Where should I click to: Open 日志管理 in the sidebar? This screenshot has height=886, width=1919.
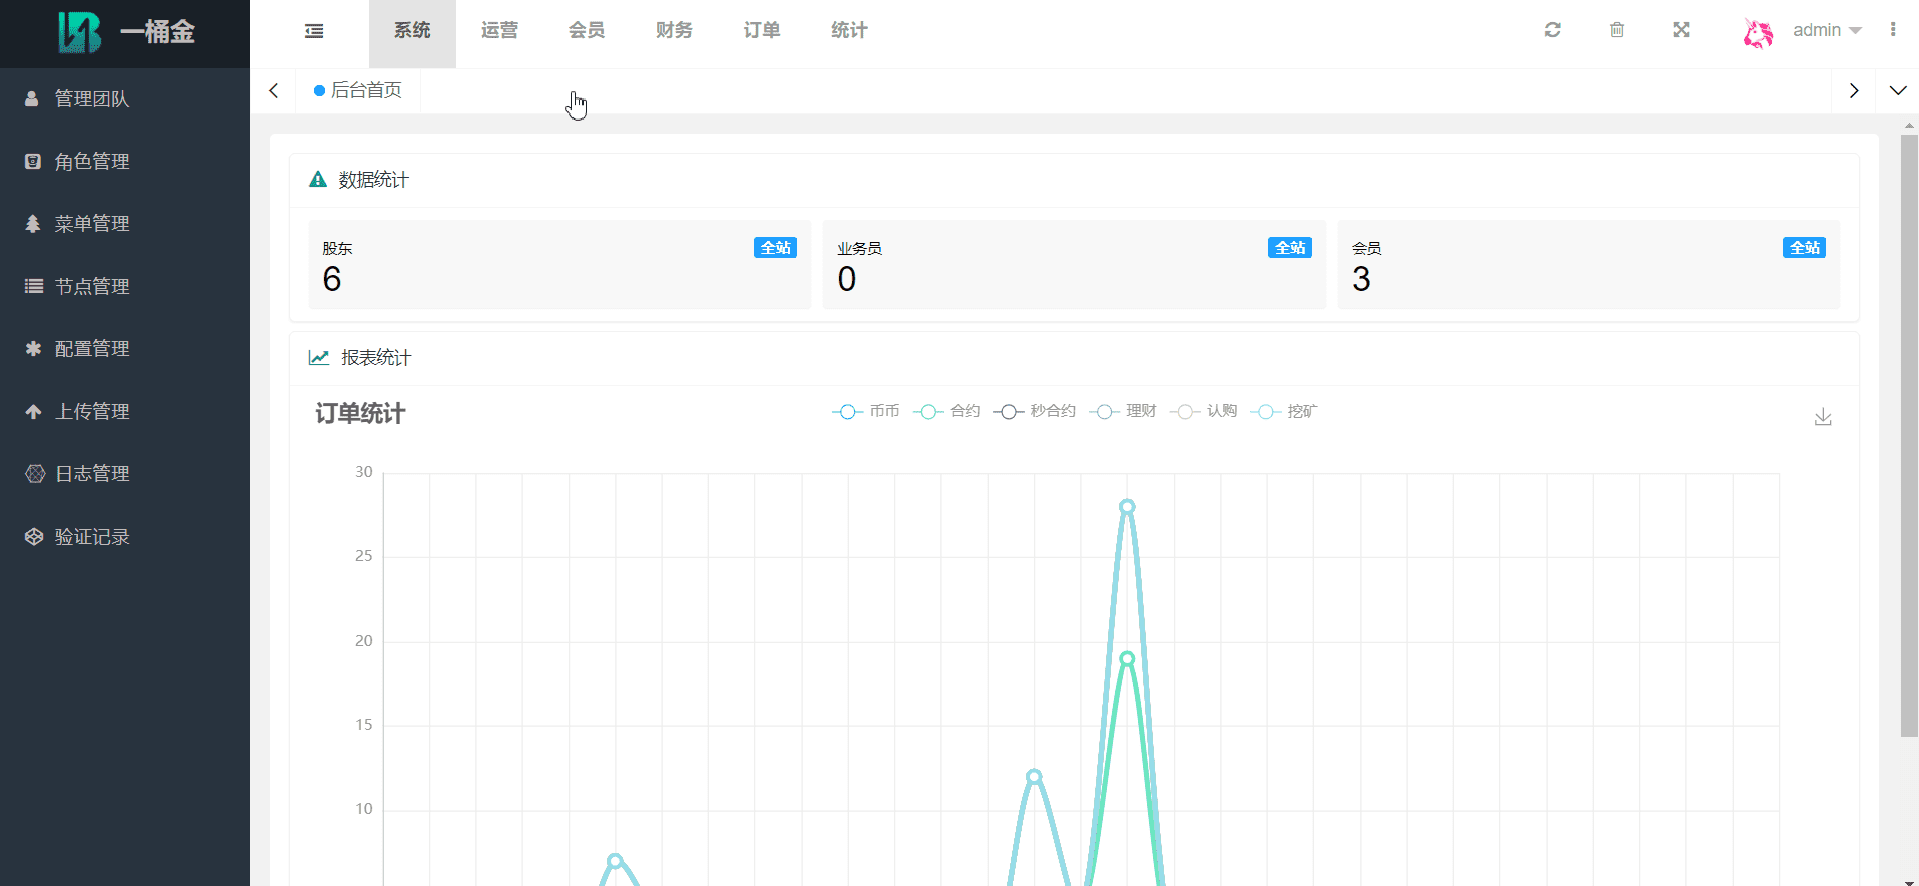(x=92, y=473)
